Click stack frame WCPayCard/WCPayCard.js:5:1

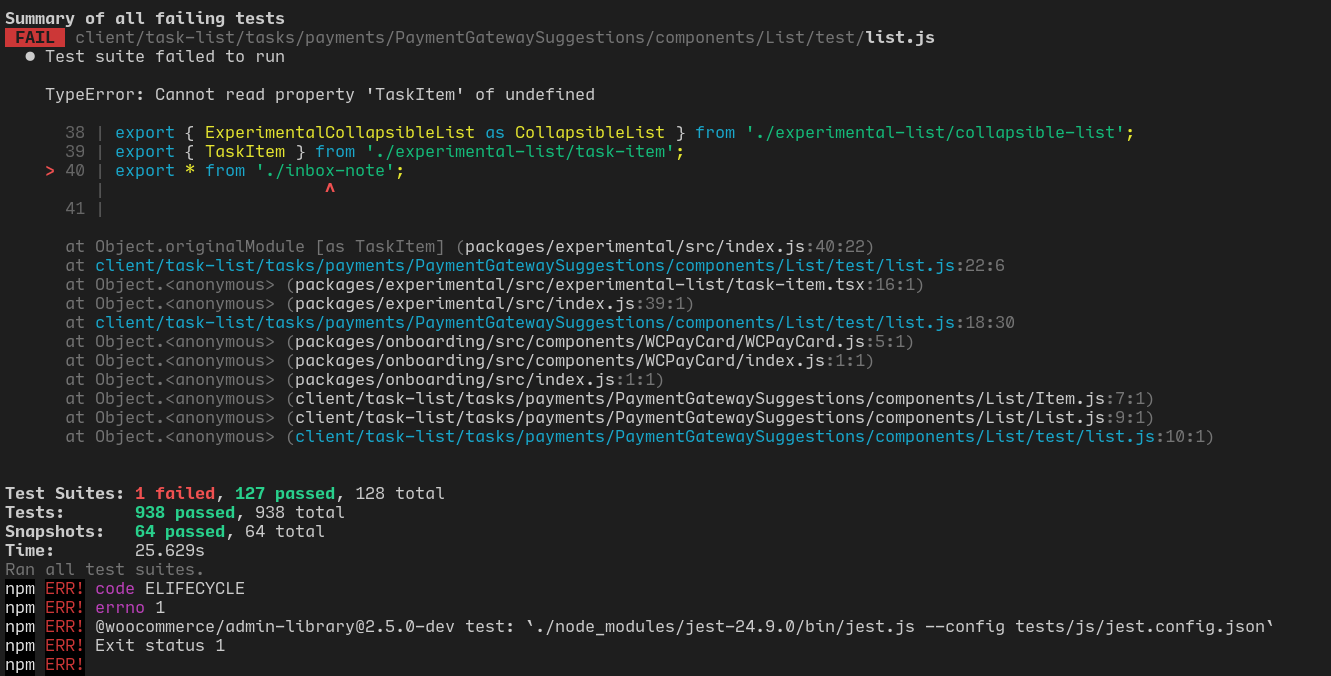click(x=490, y=341)
